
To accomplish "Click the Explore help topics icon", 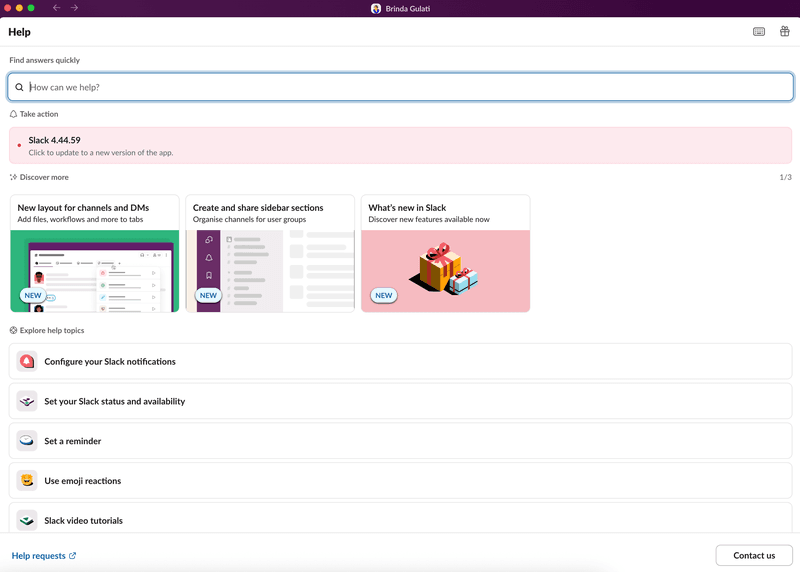I will click(13, 330).
